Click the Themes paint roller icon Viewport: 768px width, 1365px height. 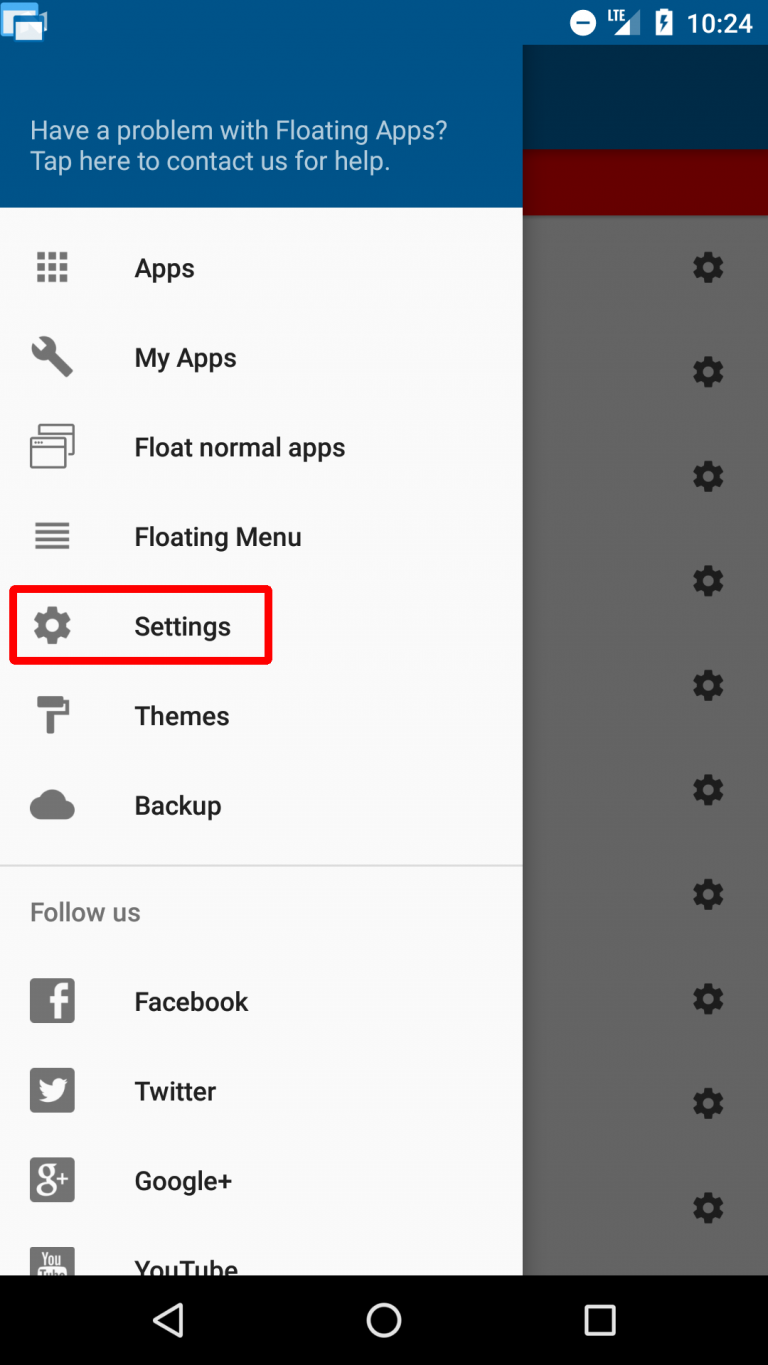point(51,715)
